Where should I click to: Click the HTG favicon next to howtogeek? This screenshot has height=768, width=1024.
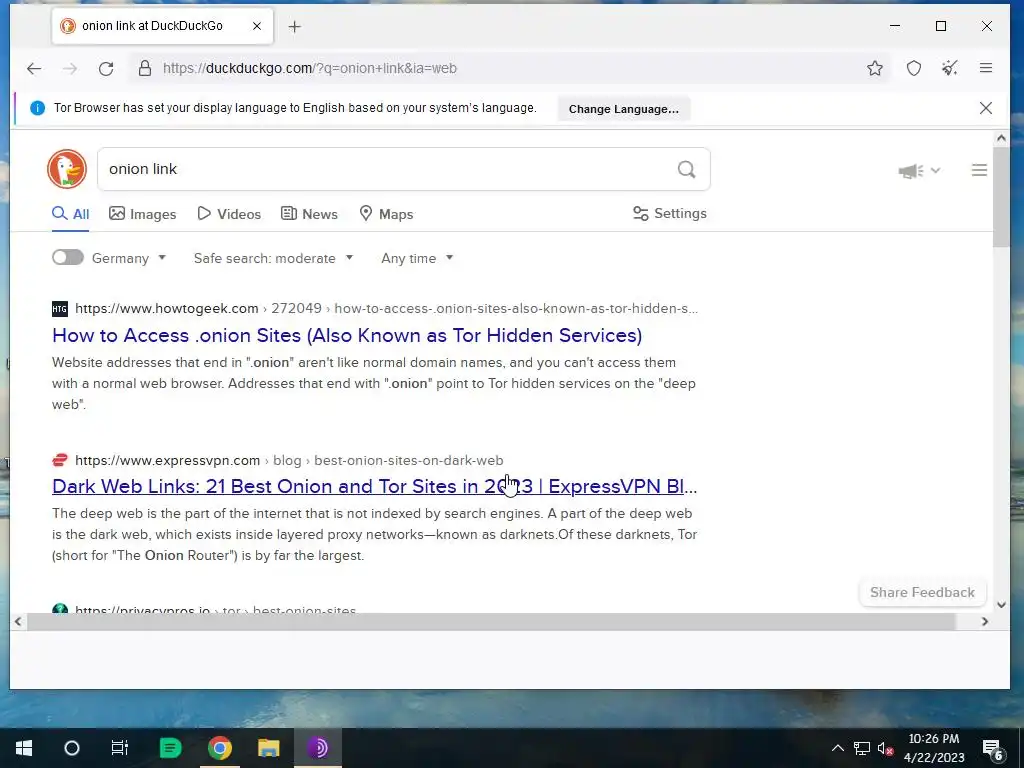[60, 308]
